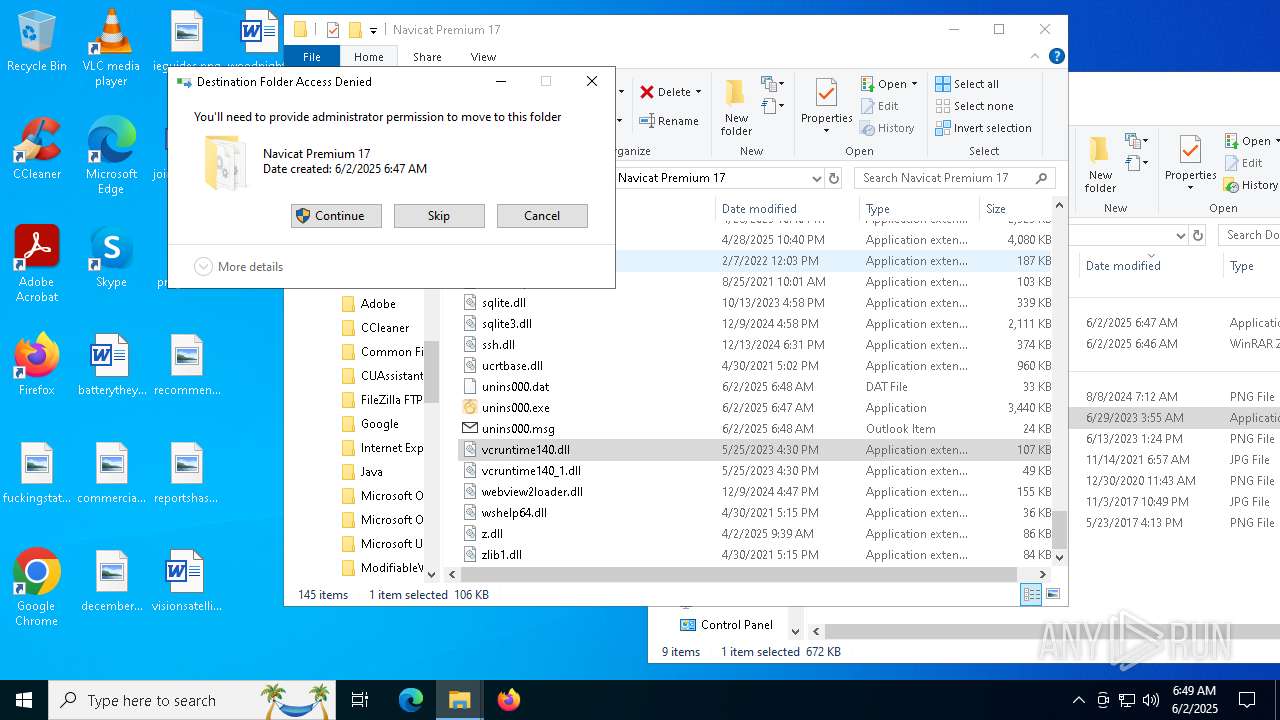The width and height of the screenshot is (1280, 720).
Task: Open Task View on the taskbar
Action: [360, 700]
